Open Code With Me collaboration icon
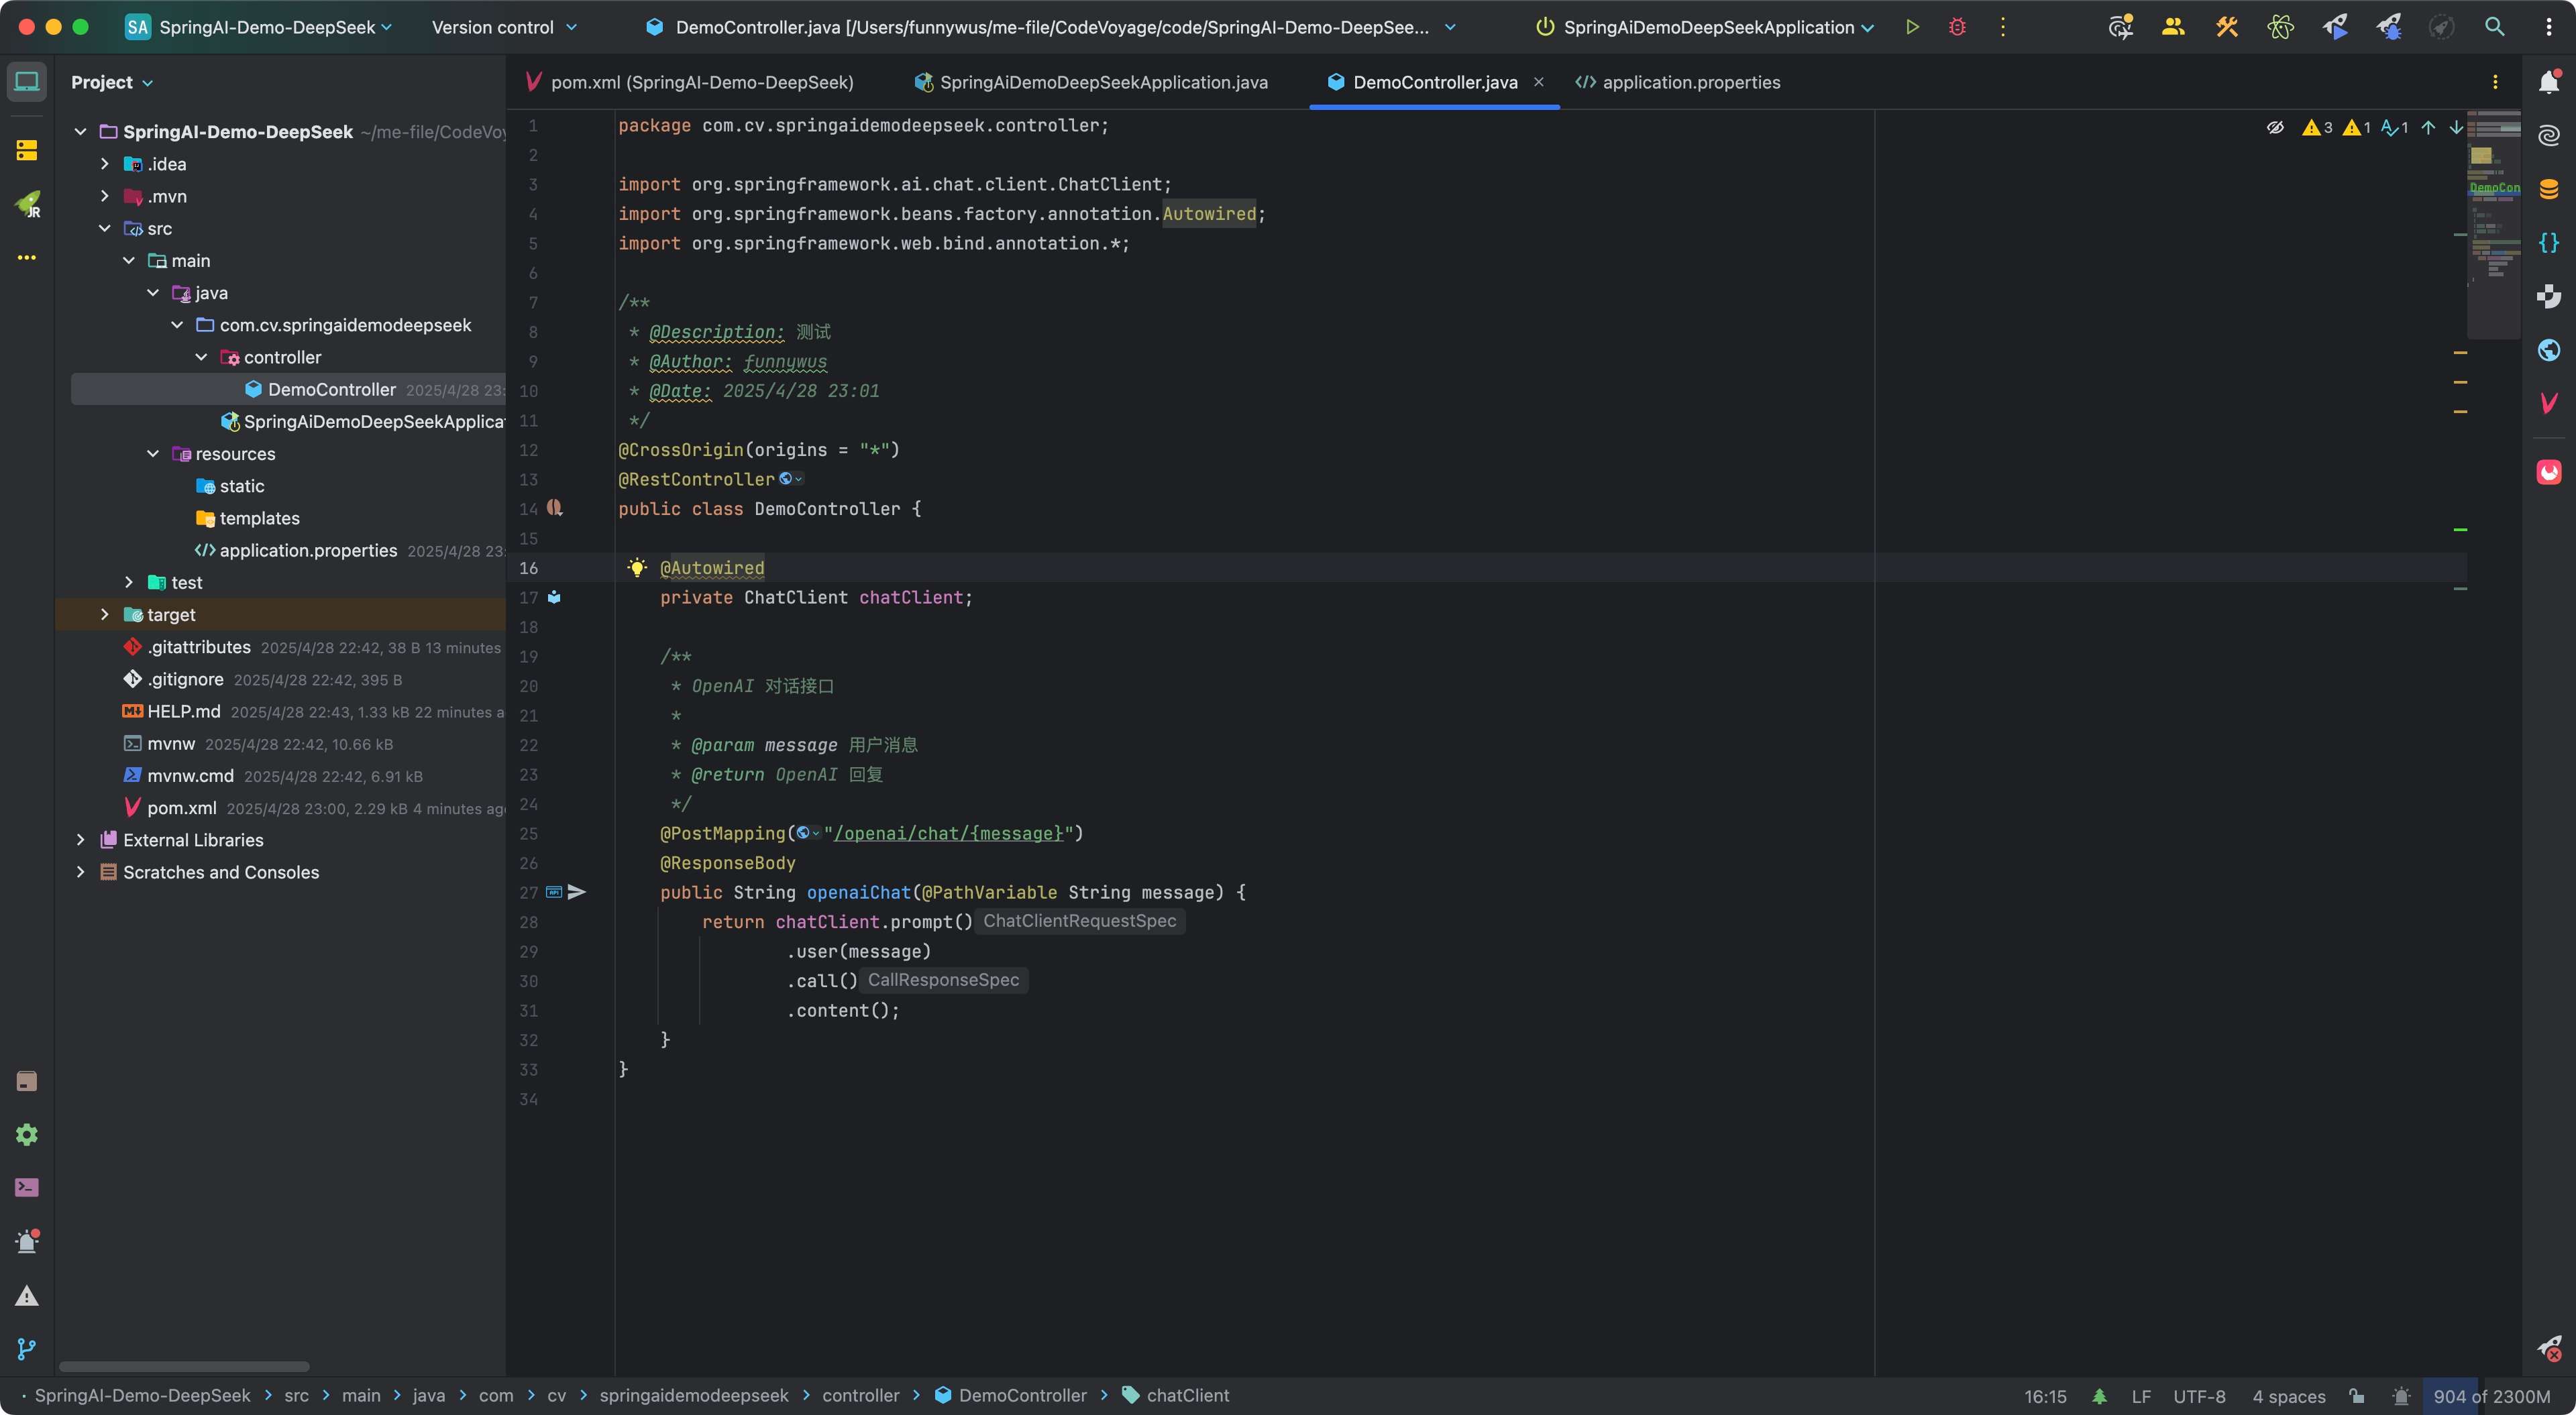Screen dimensions: 2576x1415 pos(2173,27)
